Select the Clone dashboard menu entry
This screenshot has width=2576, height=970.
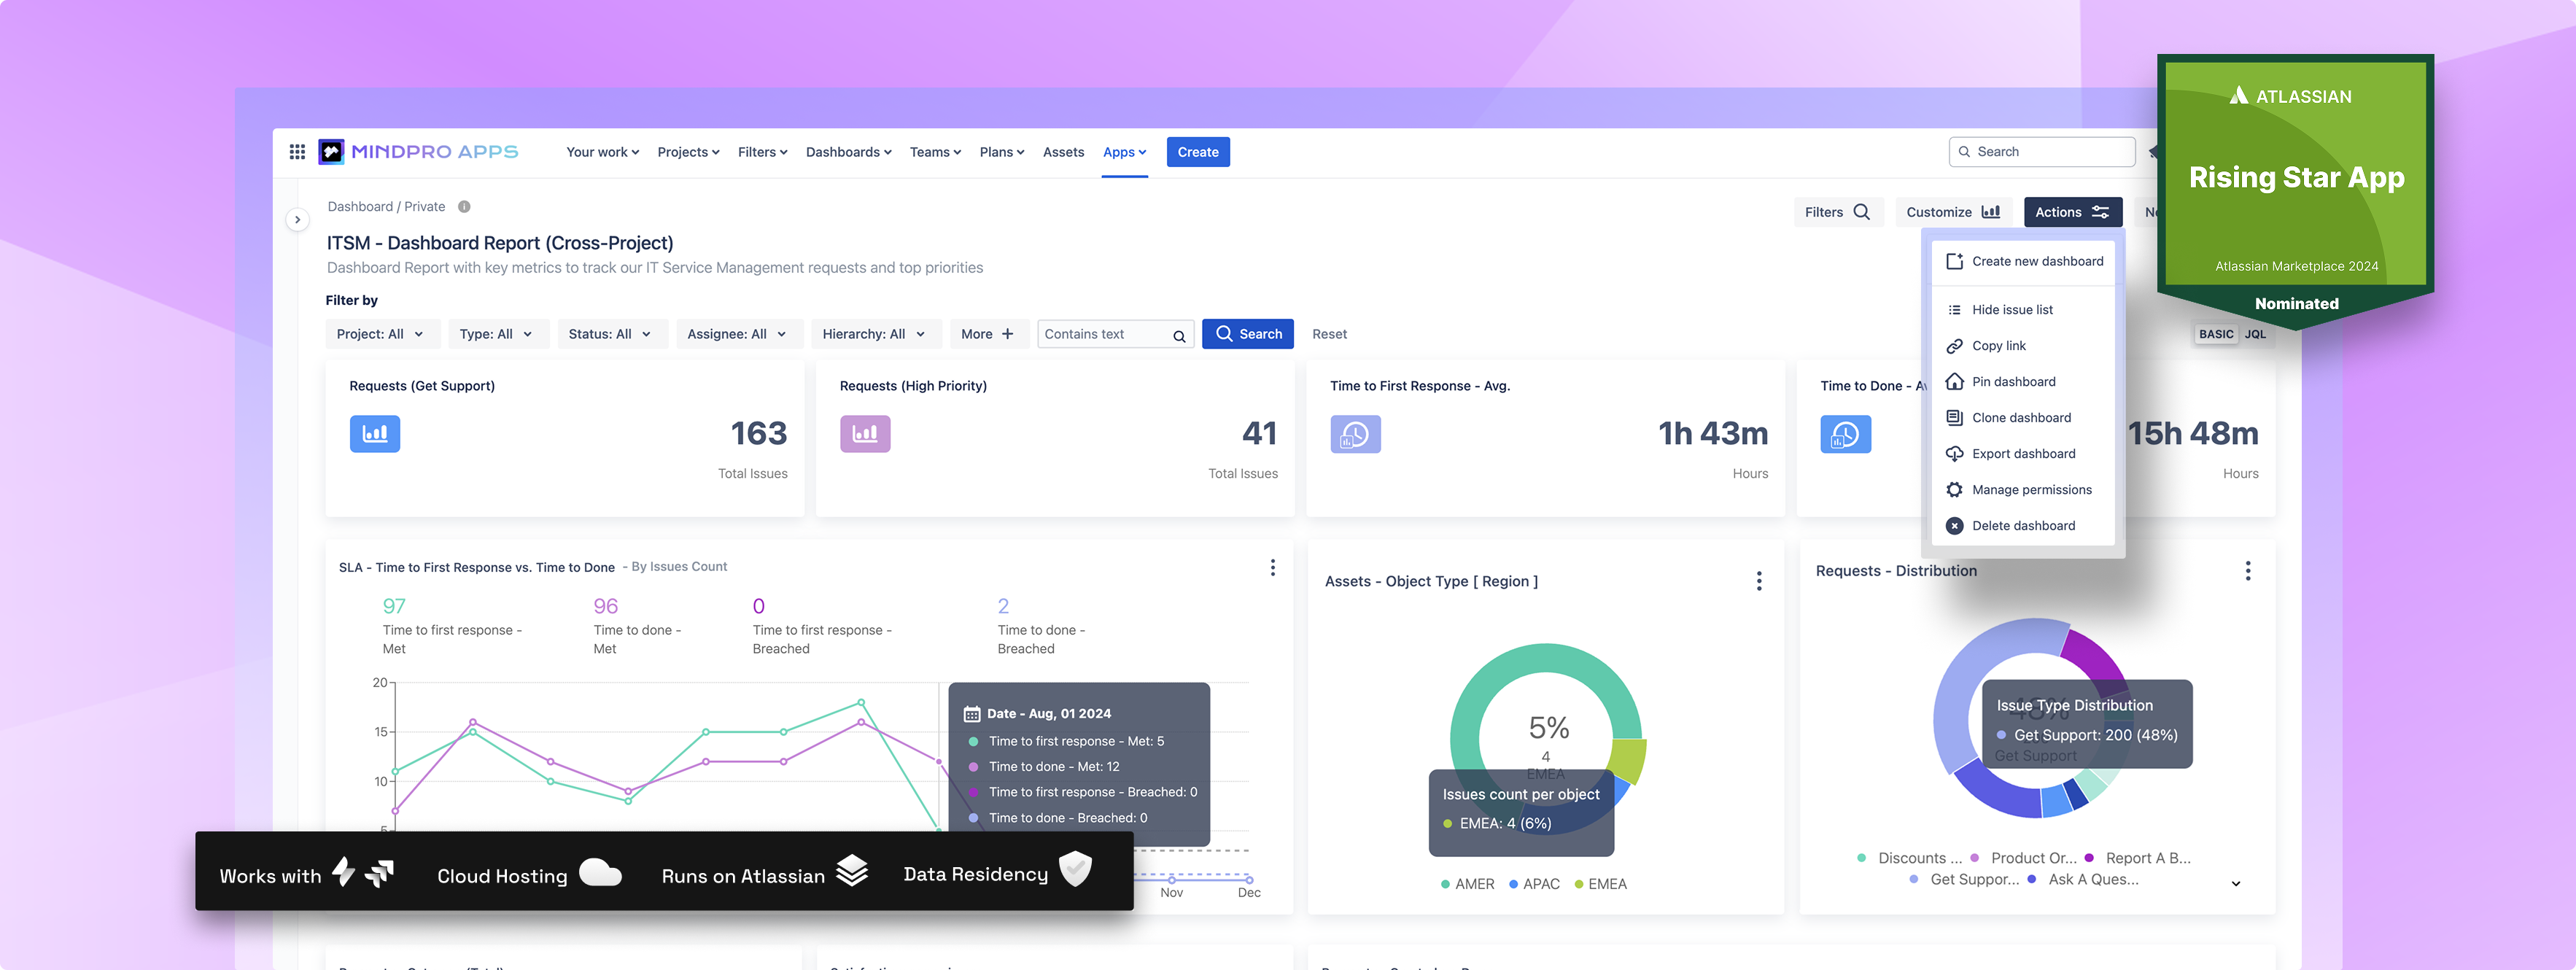2023,418
